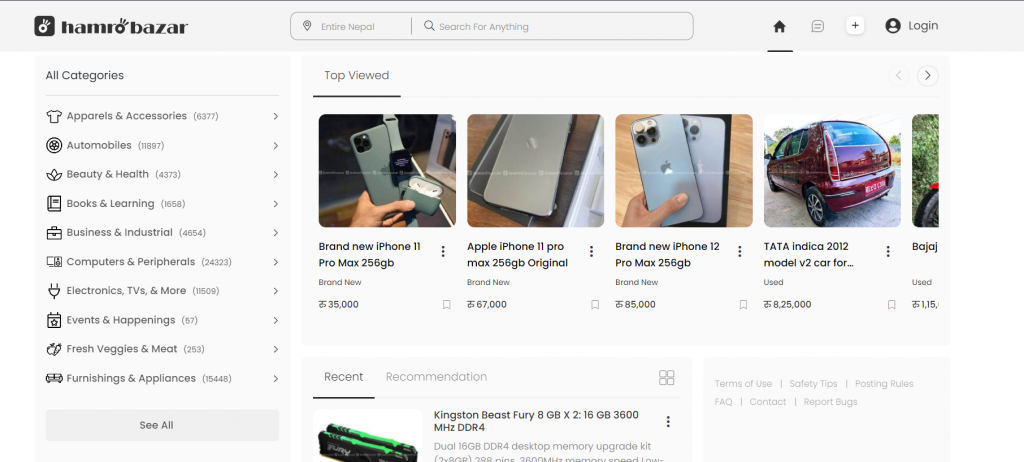Viewport: 1024px width, 462px height.
Task: Click the Fresh Veggies & Meat icon
Action: 54,349
